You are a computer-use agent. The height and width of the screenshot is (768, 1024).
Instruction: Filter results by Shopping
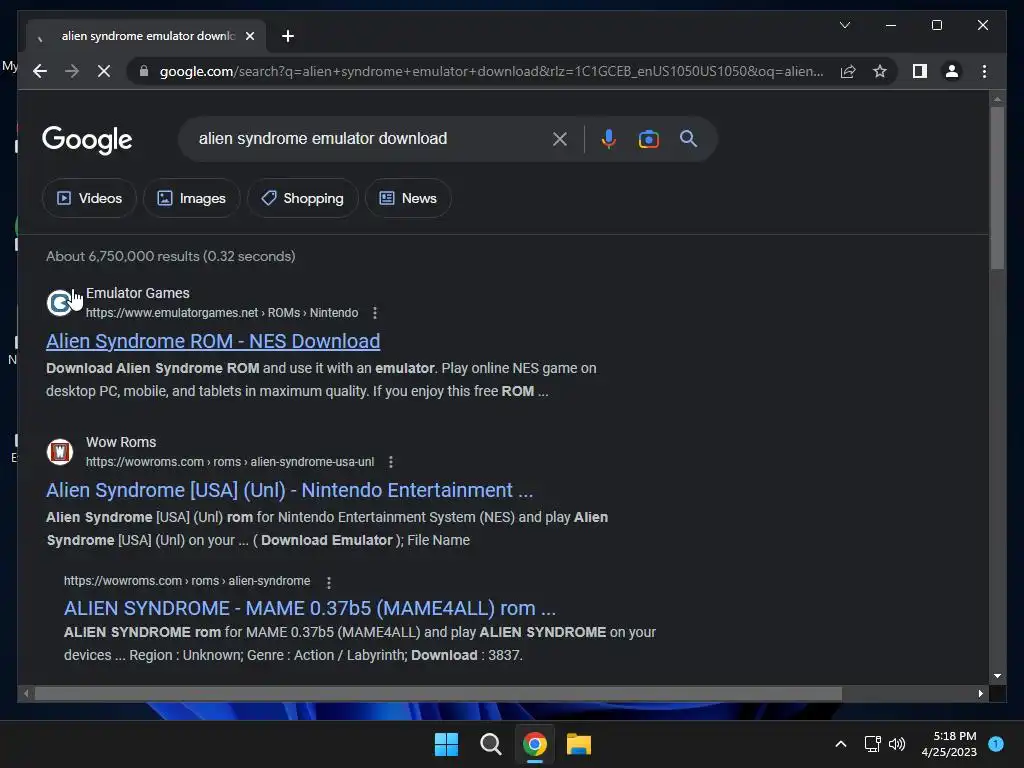303,198
